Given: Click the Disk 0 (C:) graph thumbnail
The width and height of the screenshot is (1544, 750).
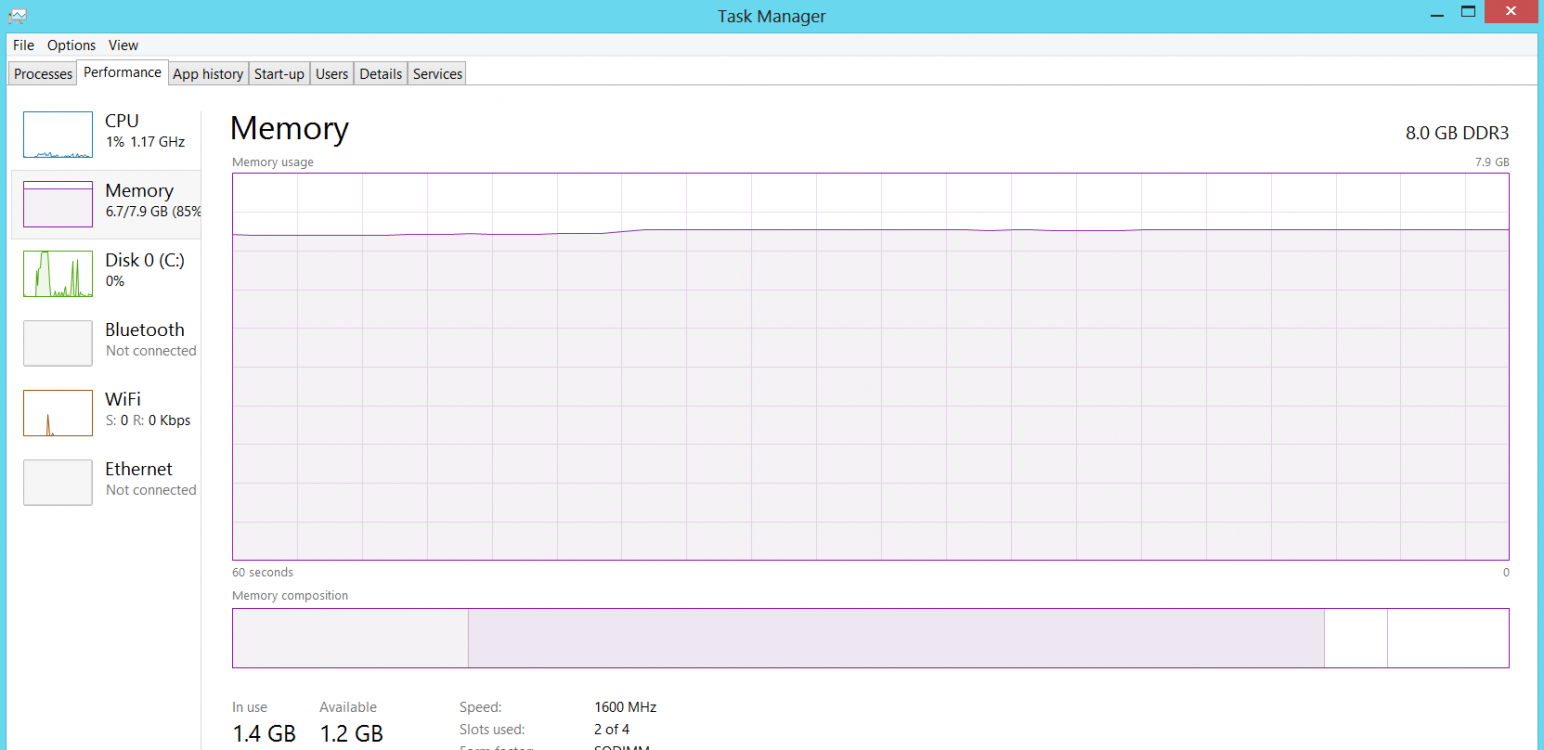Looking at the screenshot, I should (x=58, y=274).
